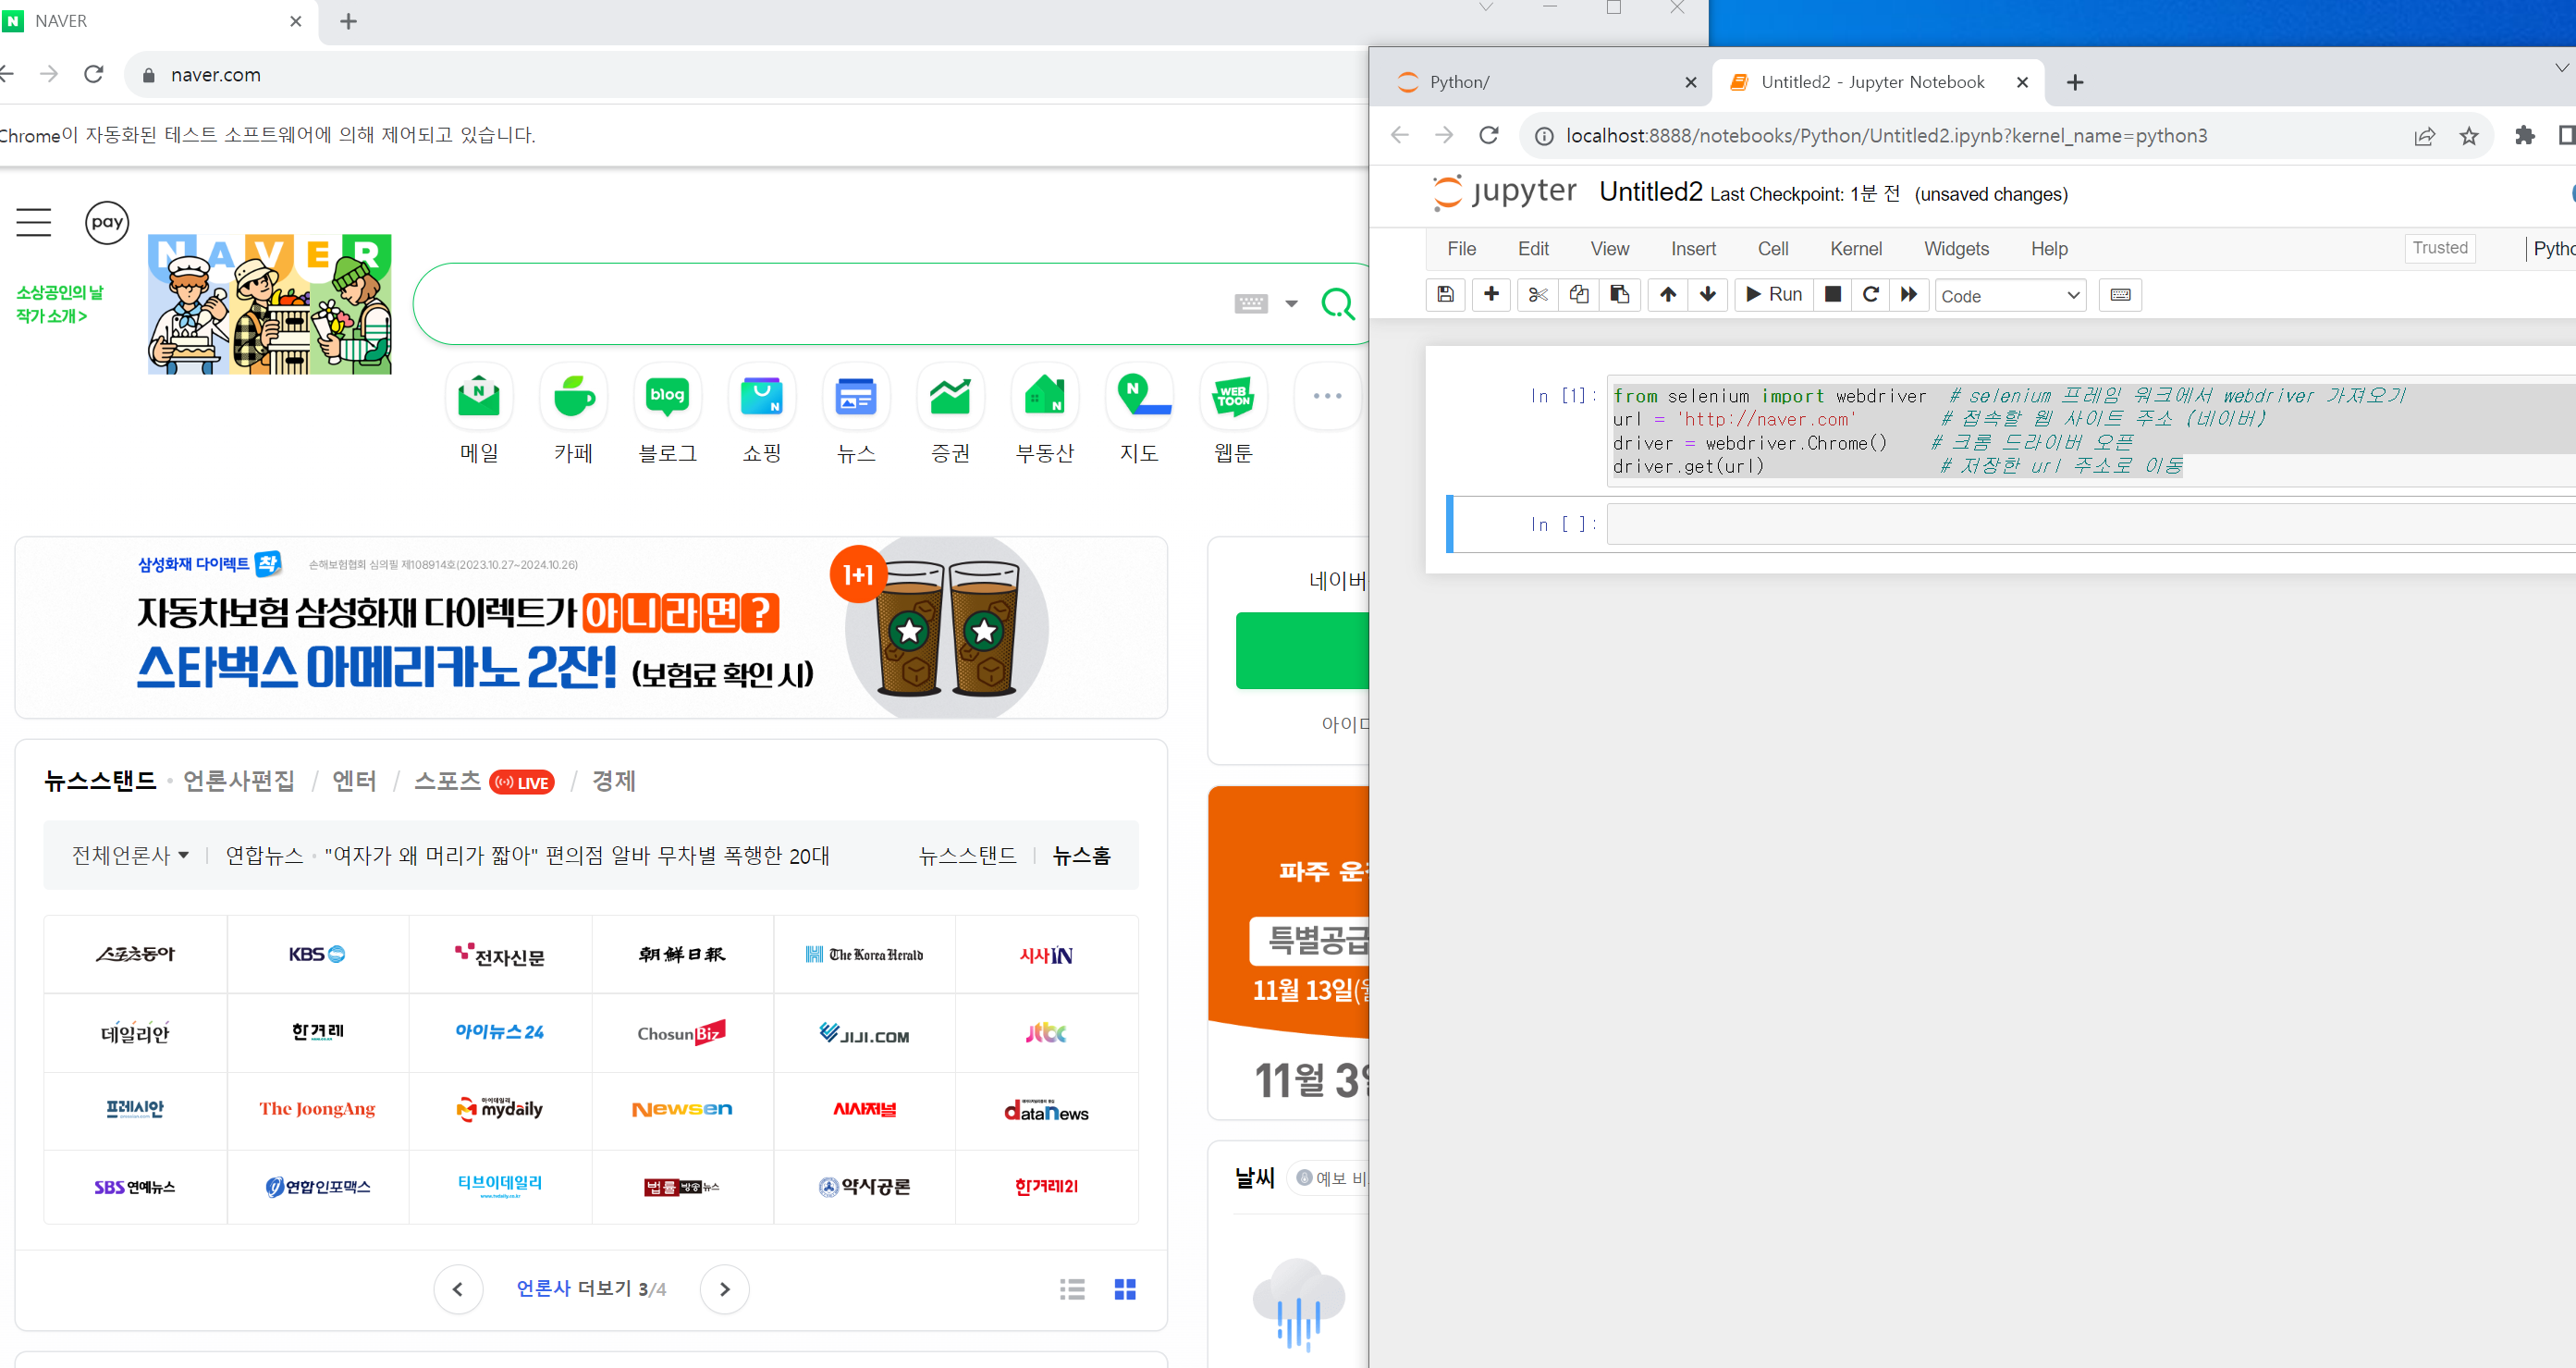Open the Code cell type dropdown
The width and height of the screenshot is (2576, 1368).
2009,295
